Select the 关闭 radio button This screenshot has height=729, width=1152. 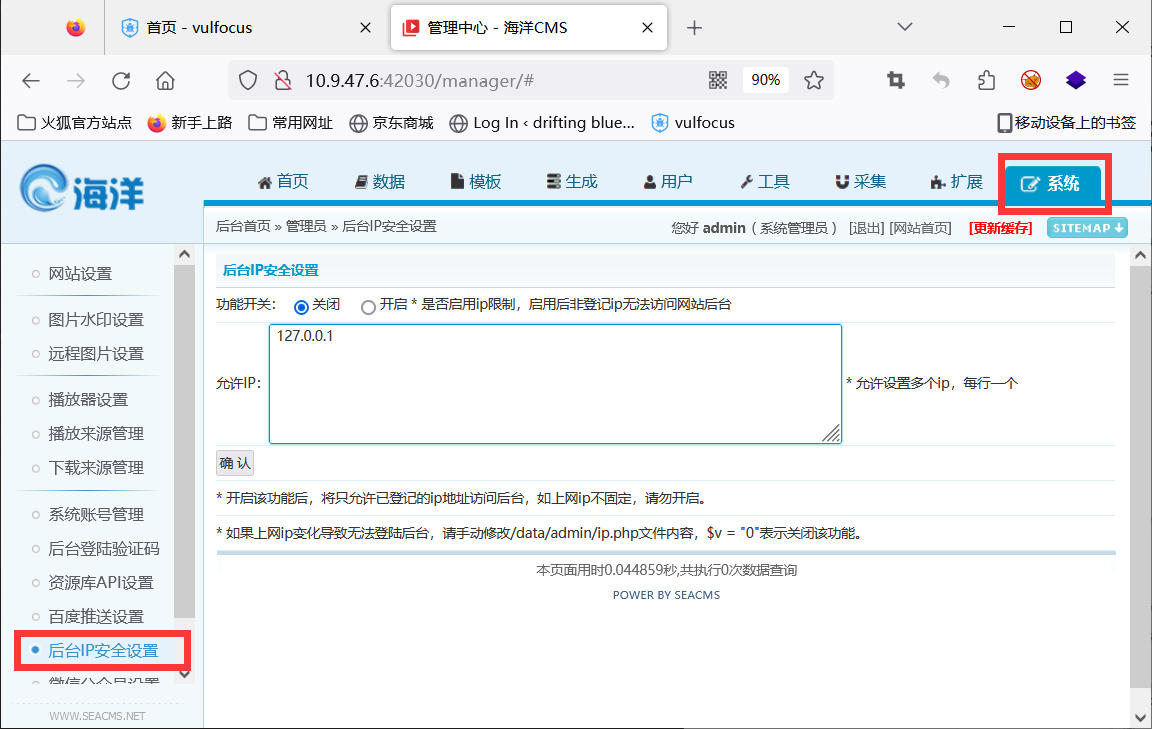(x=301, y=307)
